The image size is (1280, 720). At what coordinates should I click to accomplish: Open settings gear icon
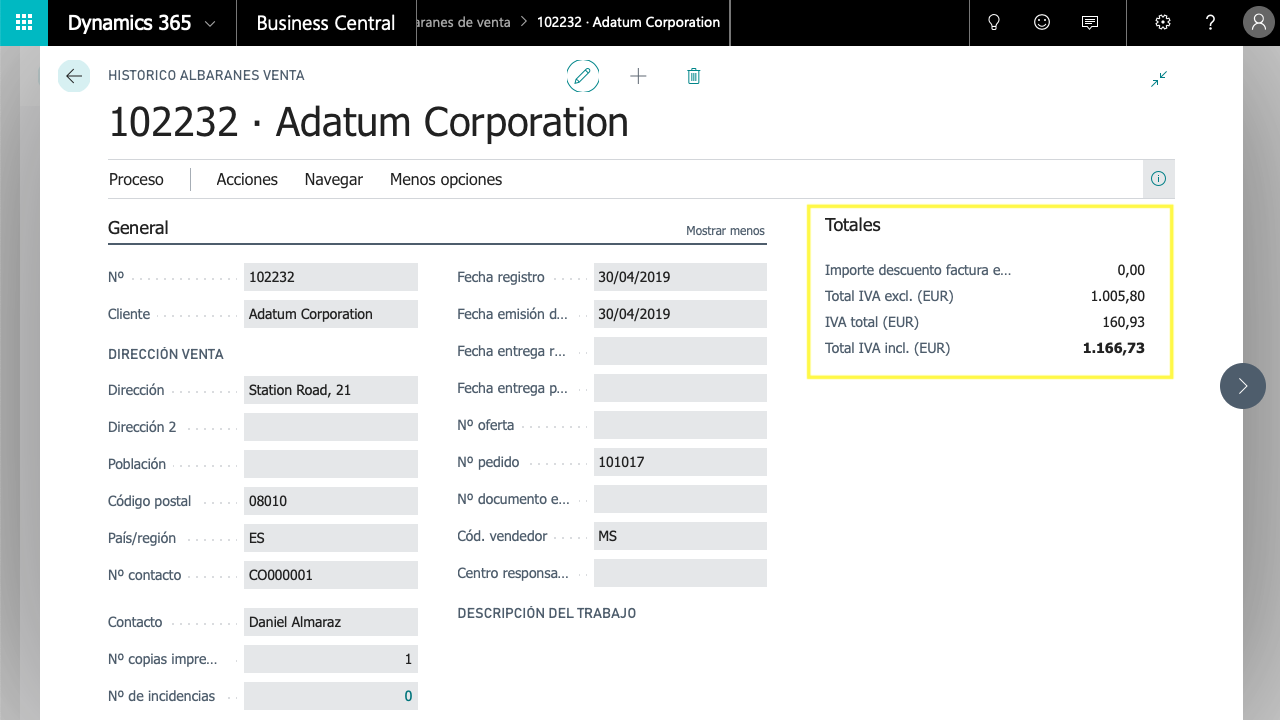pos(1162,23)
